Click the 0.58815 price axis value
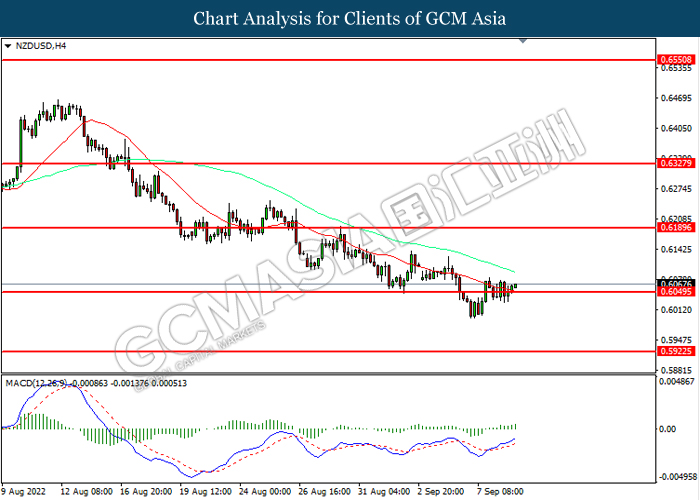700x500 pixels. tap(676, 371)
